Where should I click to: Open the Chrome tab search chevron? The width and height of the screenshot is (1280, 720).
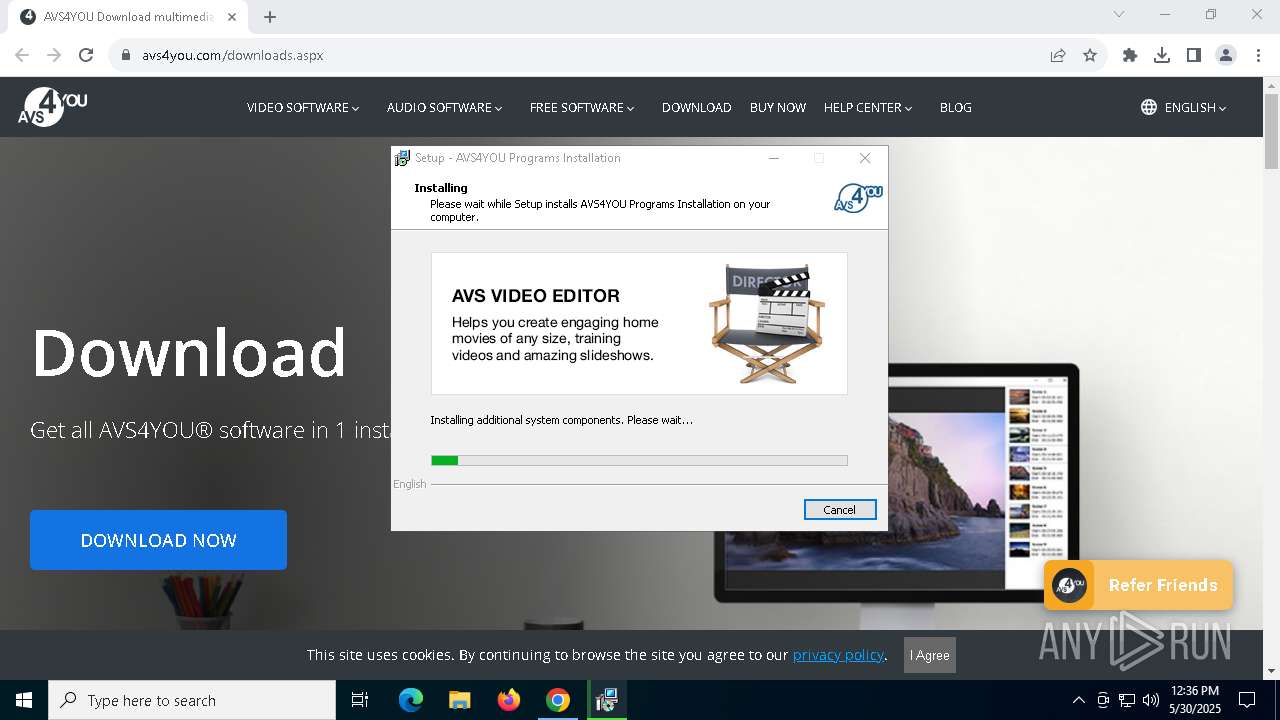point(1119,15)
